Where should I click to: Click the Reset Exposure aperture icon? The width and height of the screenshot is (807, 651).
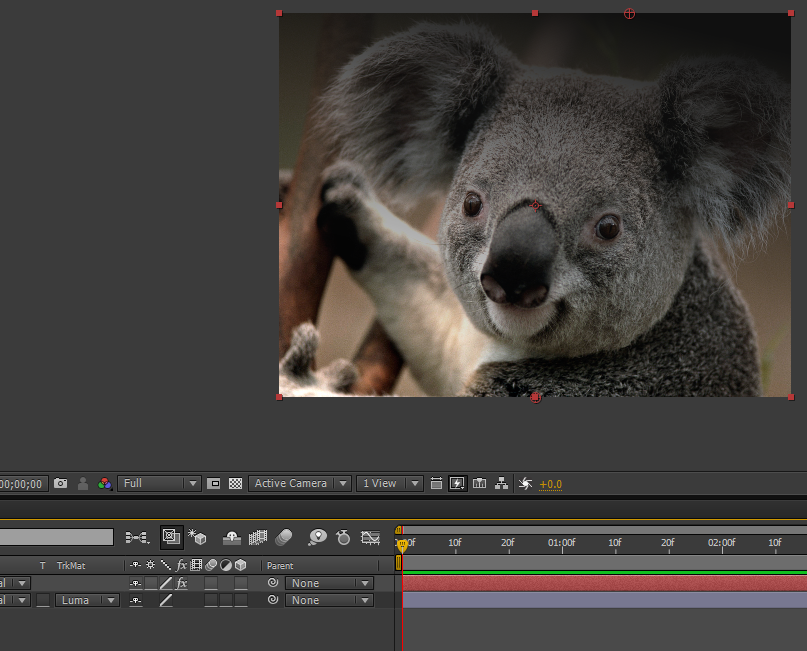tap(525, 483)
